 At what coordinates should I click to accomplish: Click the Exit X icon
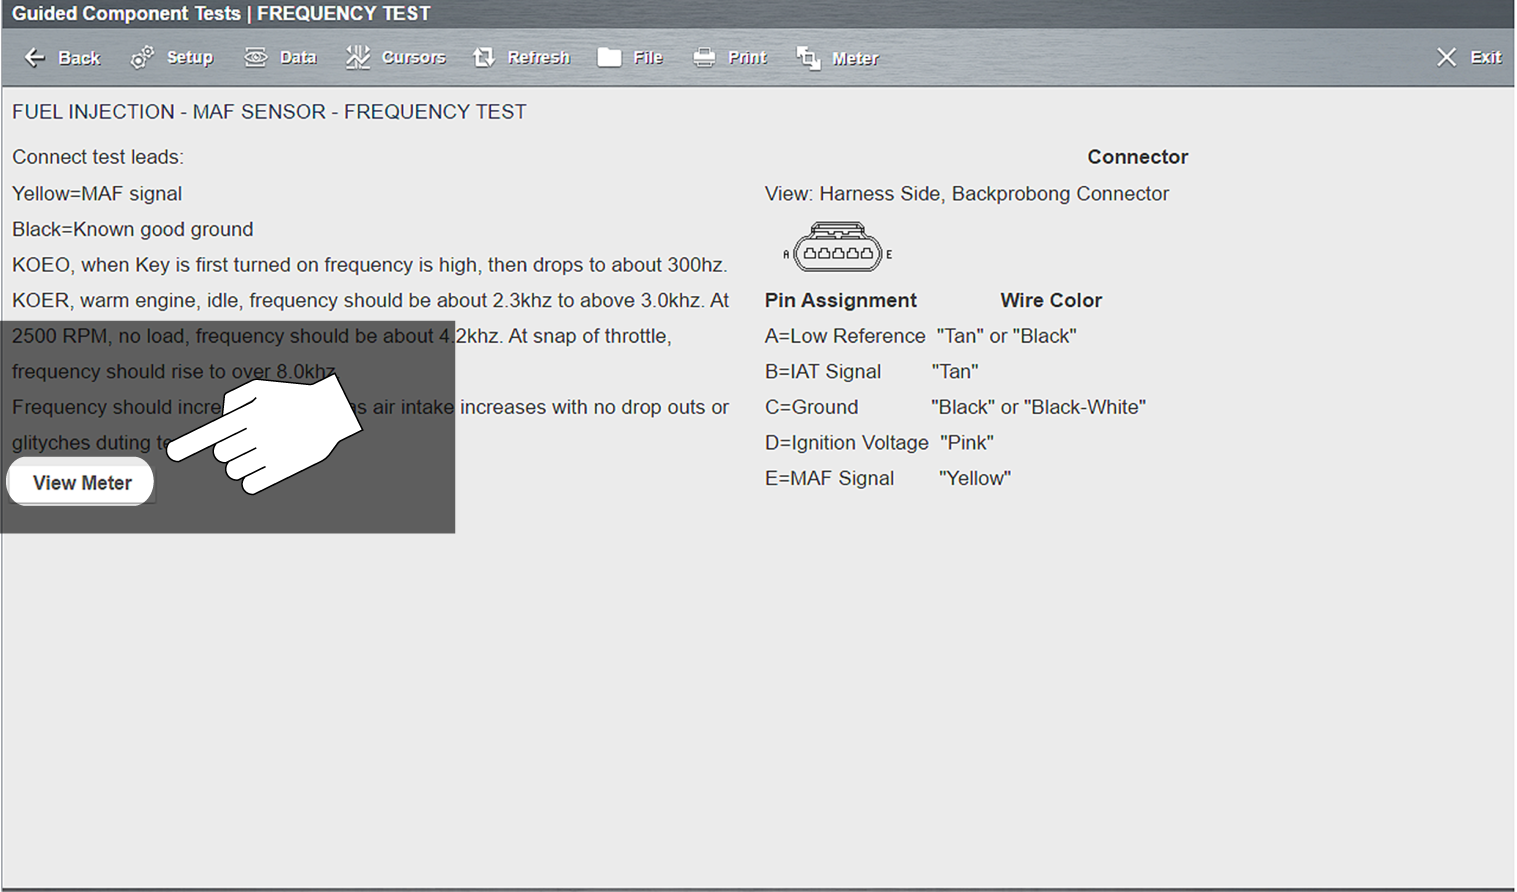[1446, 58]
